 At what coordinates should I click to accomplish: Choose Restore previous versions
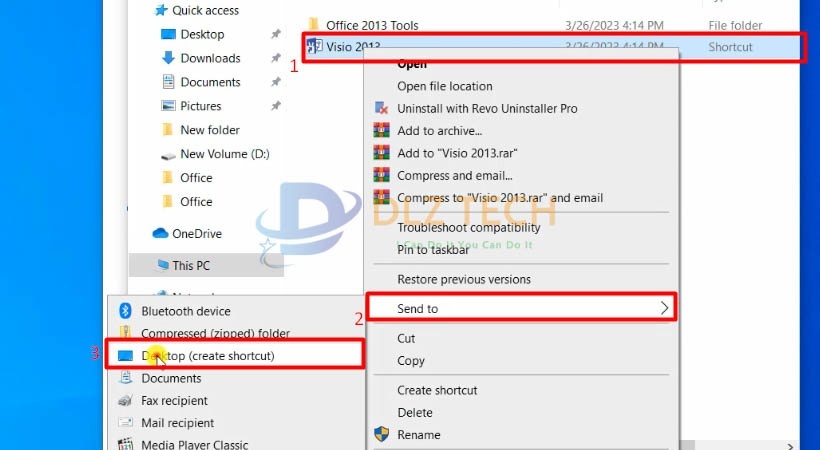tap(464, 279)
